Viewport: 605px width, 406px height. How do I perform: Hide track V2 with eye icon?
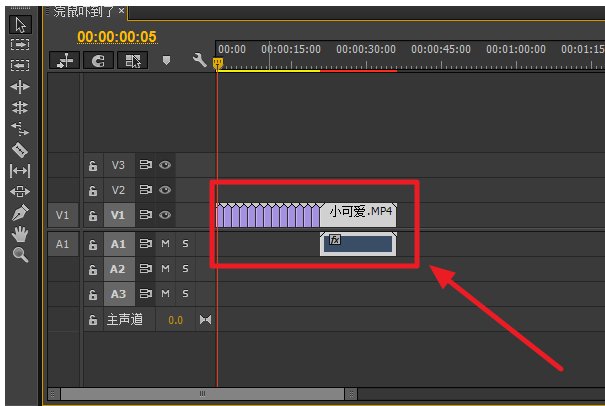[x=165, y=190]
